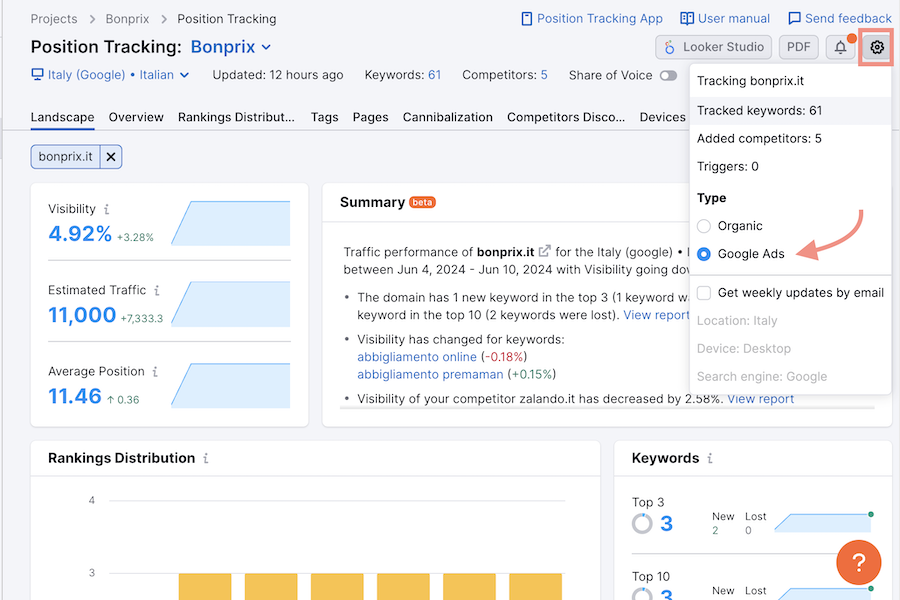Click the external link icon beside bonprix.it
The width and height of the screenshot is (900, 600).
[545, 252]
